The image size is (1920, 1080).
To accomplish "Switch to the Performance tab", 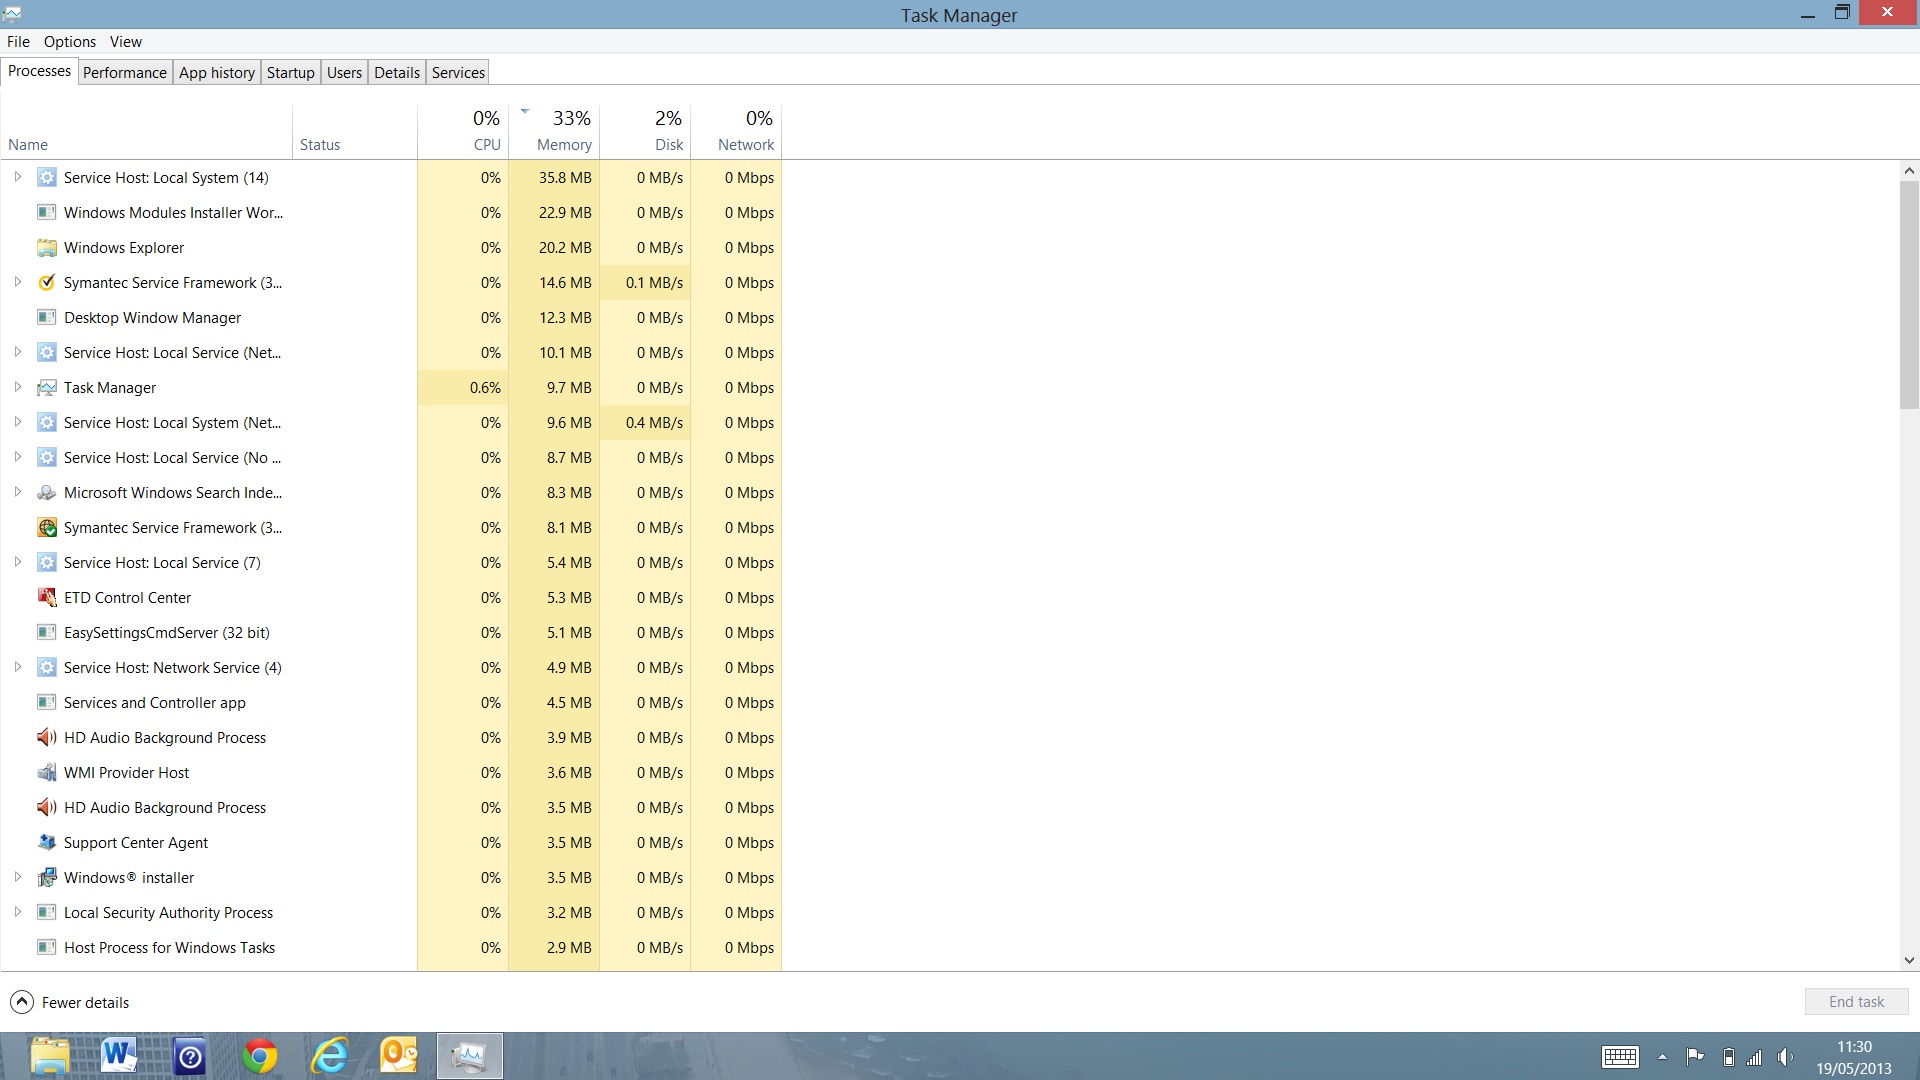I will tap(125, 72).
